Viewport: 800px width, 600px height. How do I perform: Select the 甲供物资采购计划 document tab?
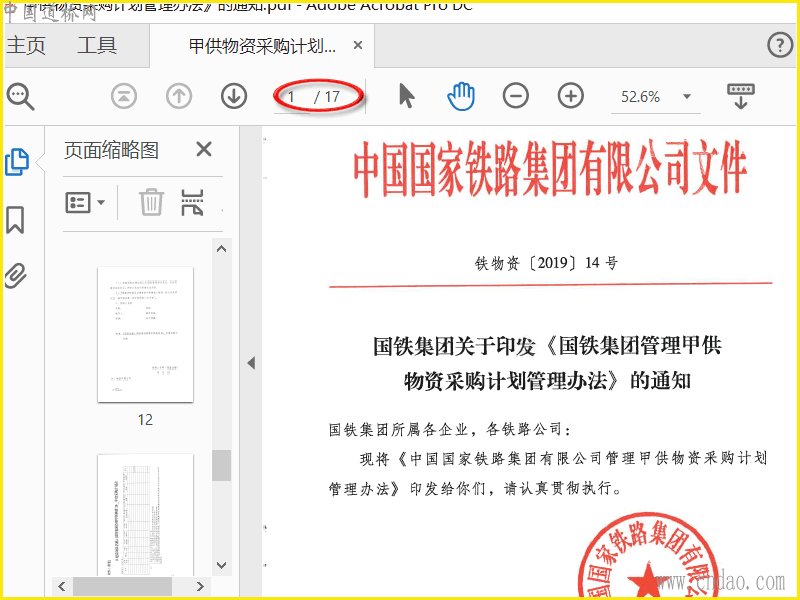262,46
